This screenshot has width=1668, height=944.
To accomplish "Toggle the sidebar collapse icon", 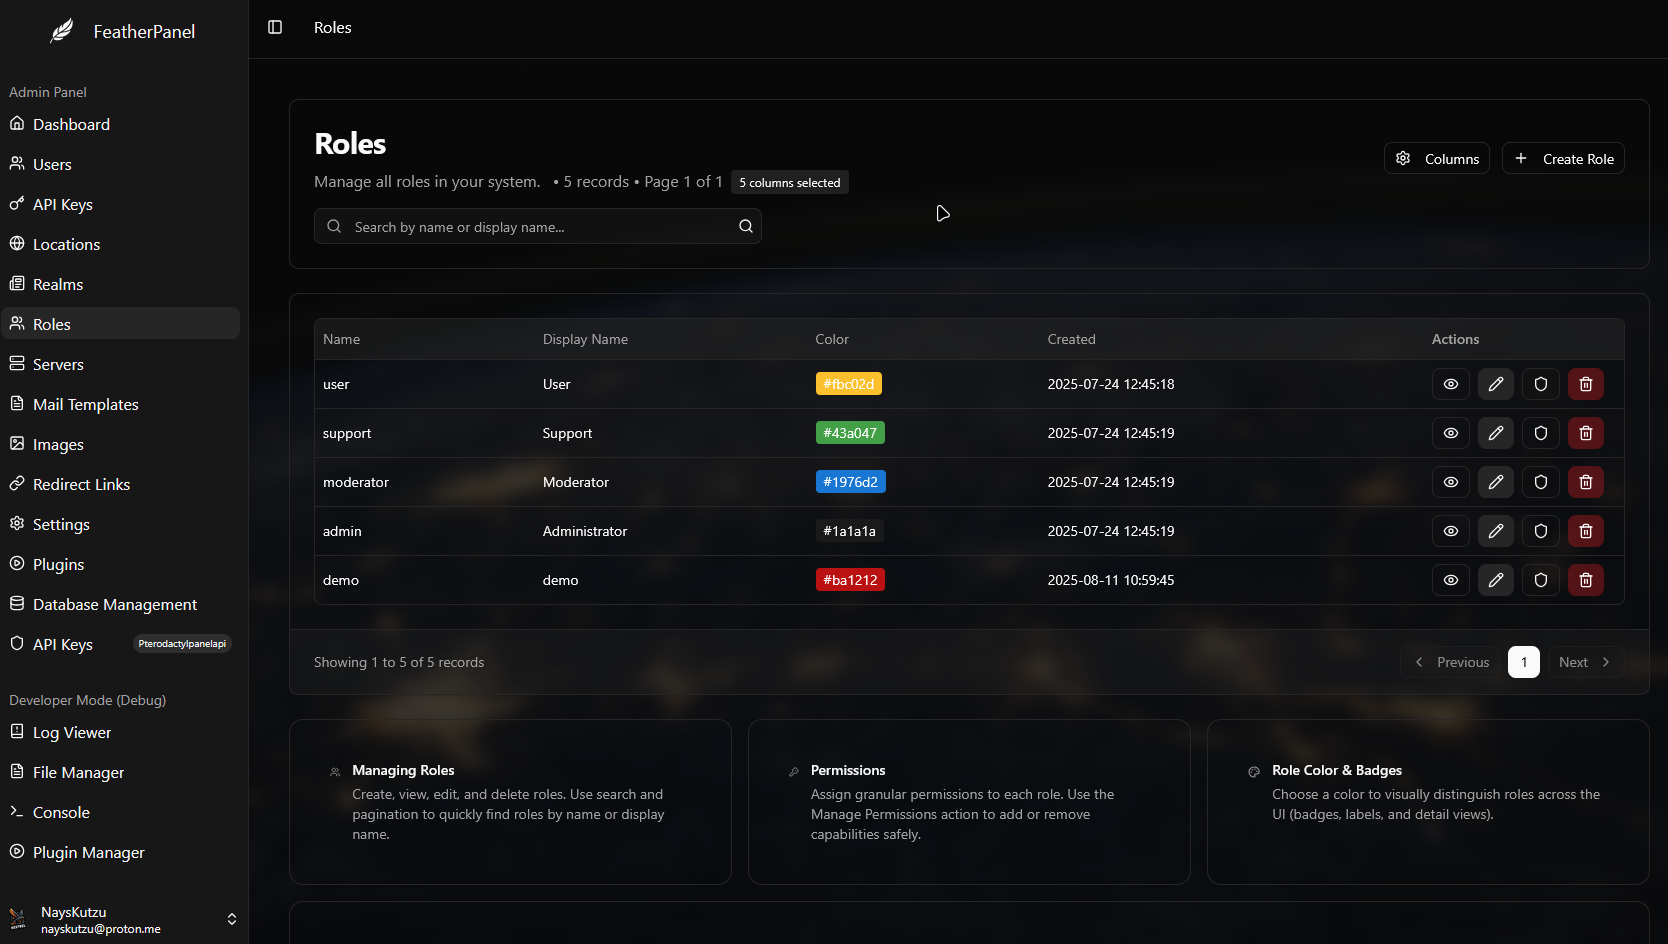I will click(x=275, y=27).
